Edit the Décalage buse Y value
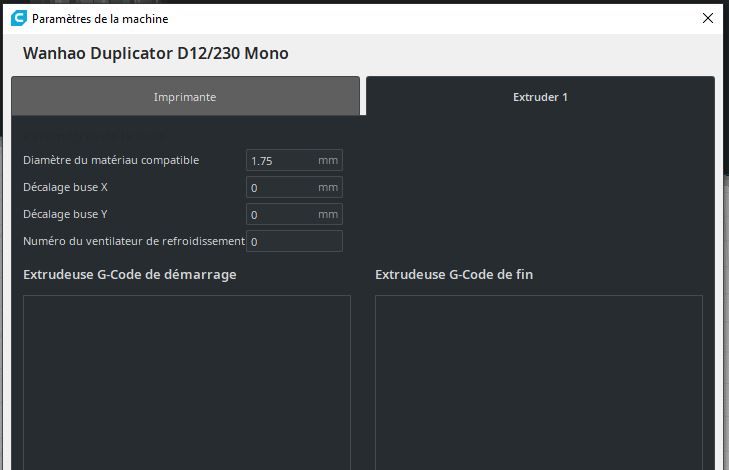The height and width of the screenshot is (470, 729). click(x=294, y=214)
